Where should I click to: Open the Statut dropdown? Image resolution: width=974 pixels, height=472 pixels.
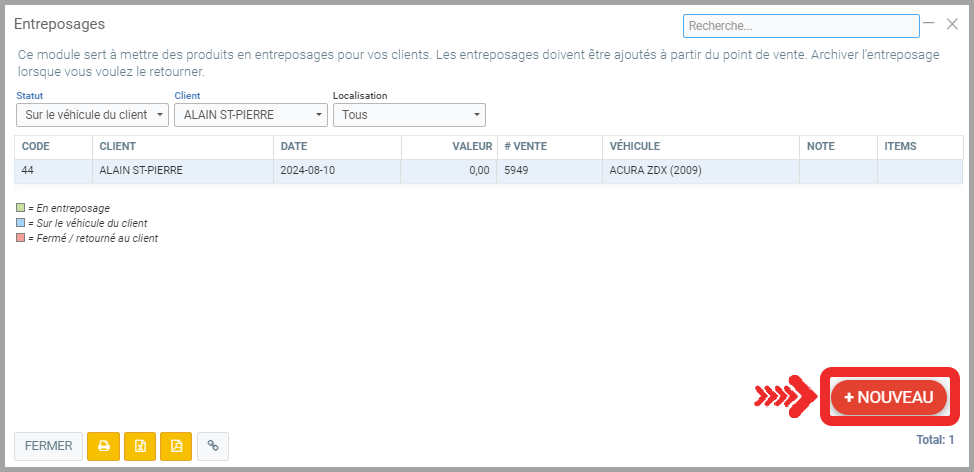click(x=92, y=115)
